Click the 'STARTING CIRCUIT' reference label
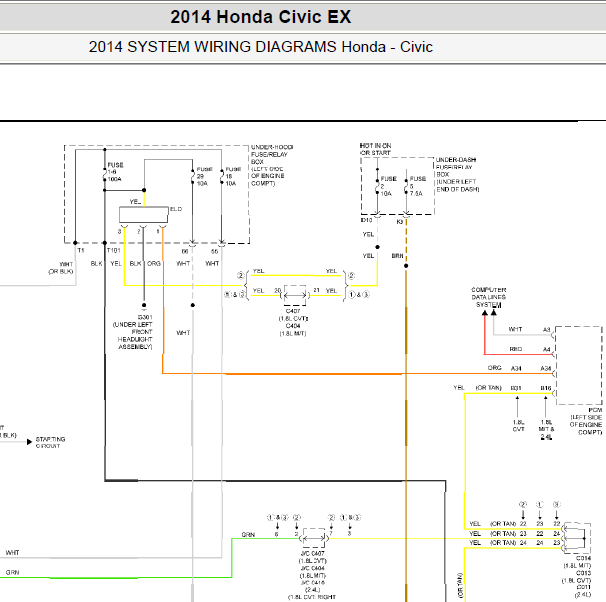The width and height of the screenshot is (606, 602). tap(50, 442)
